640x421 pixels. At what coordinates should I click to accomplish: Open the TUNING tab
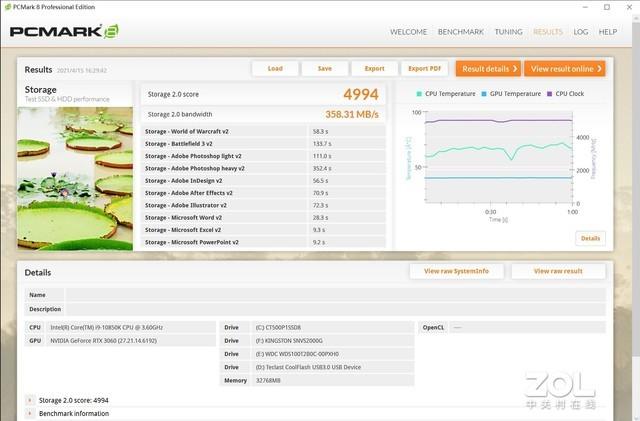point(509,32)
